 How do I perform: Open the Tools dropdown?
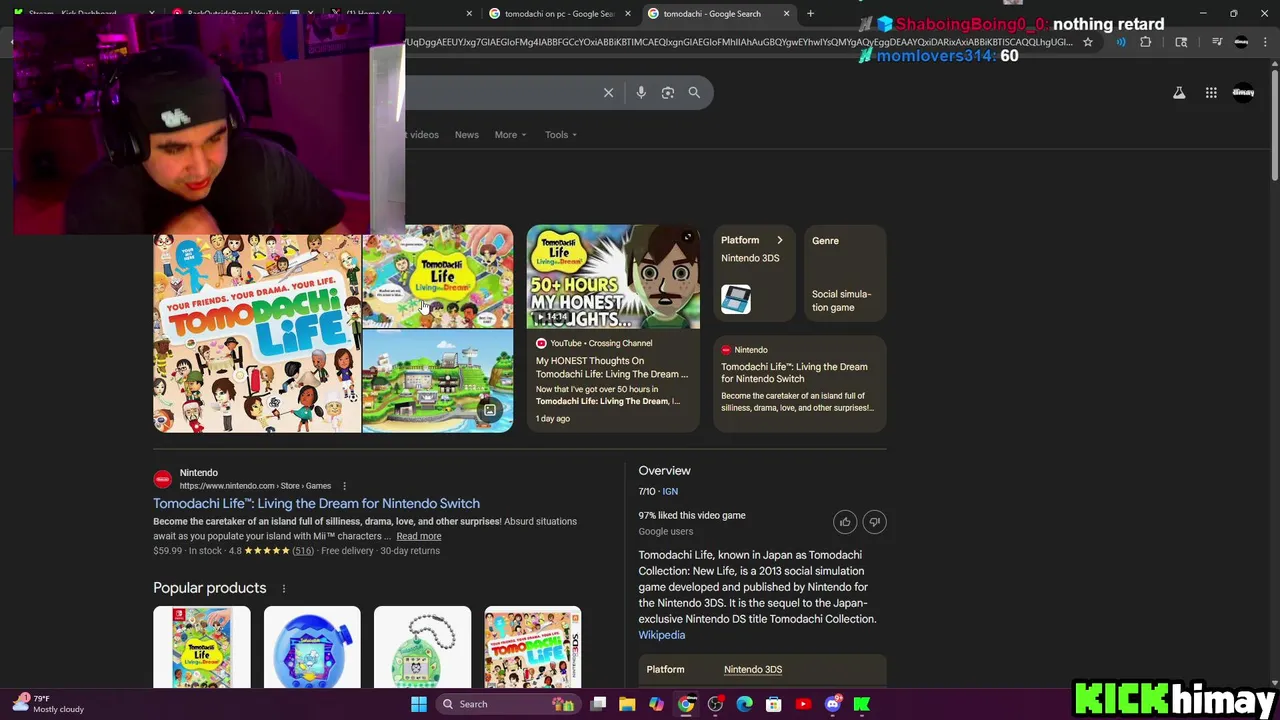click(561, 134)
